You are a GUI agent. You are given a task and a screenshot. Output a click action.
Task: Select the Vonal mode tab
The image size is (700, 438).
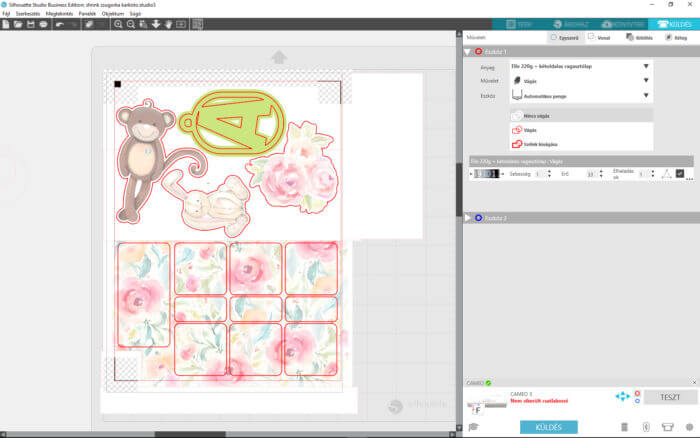click(x=599, y=38)
